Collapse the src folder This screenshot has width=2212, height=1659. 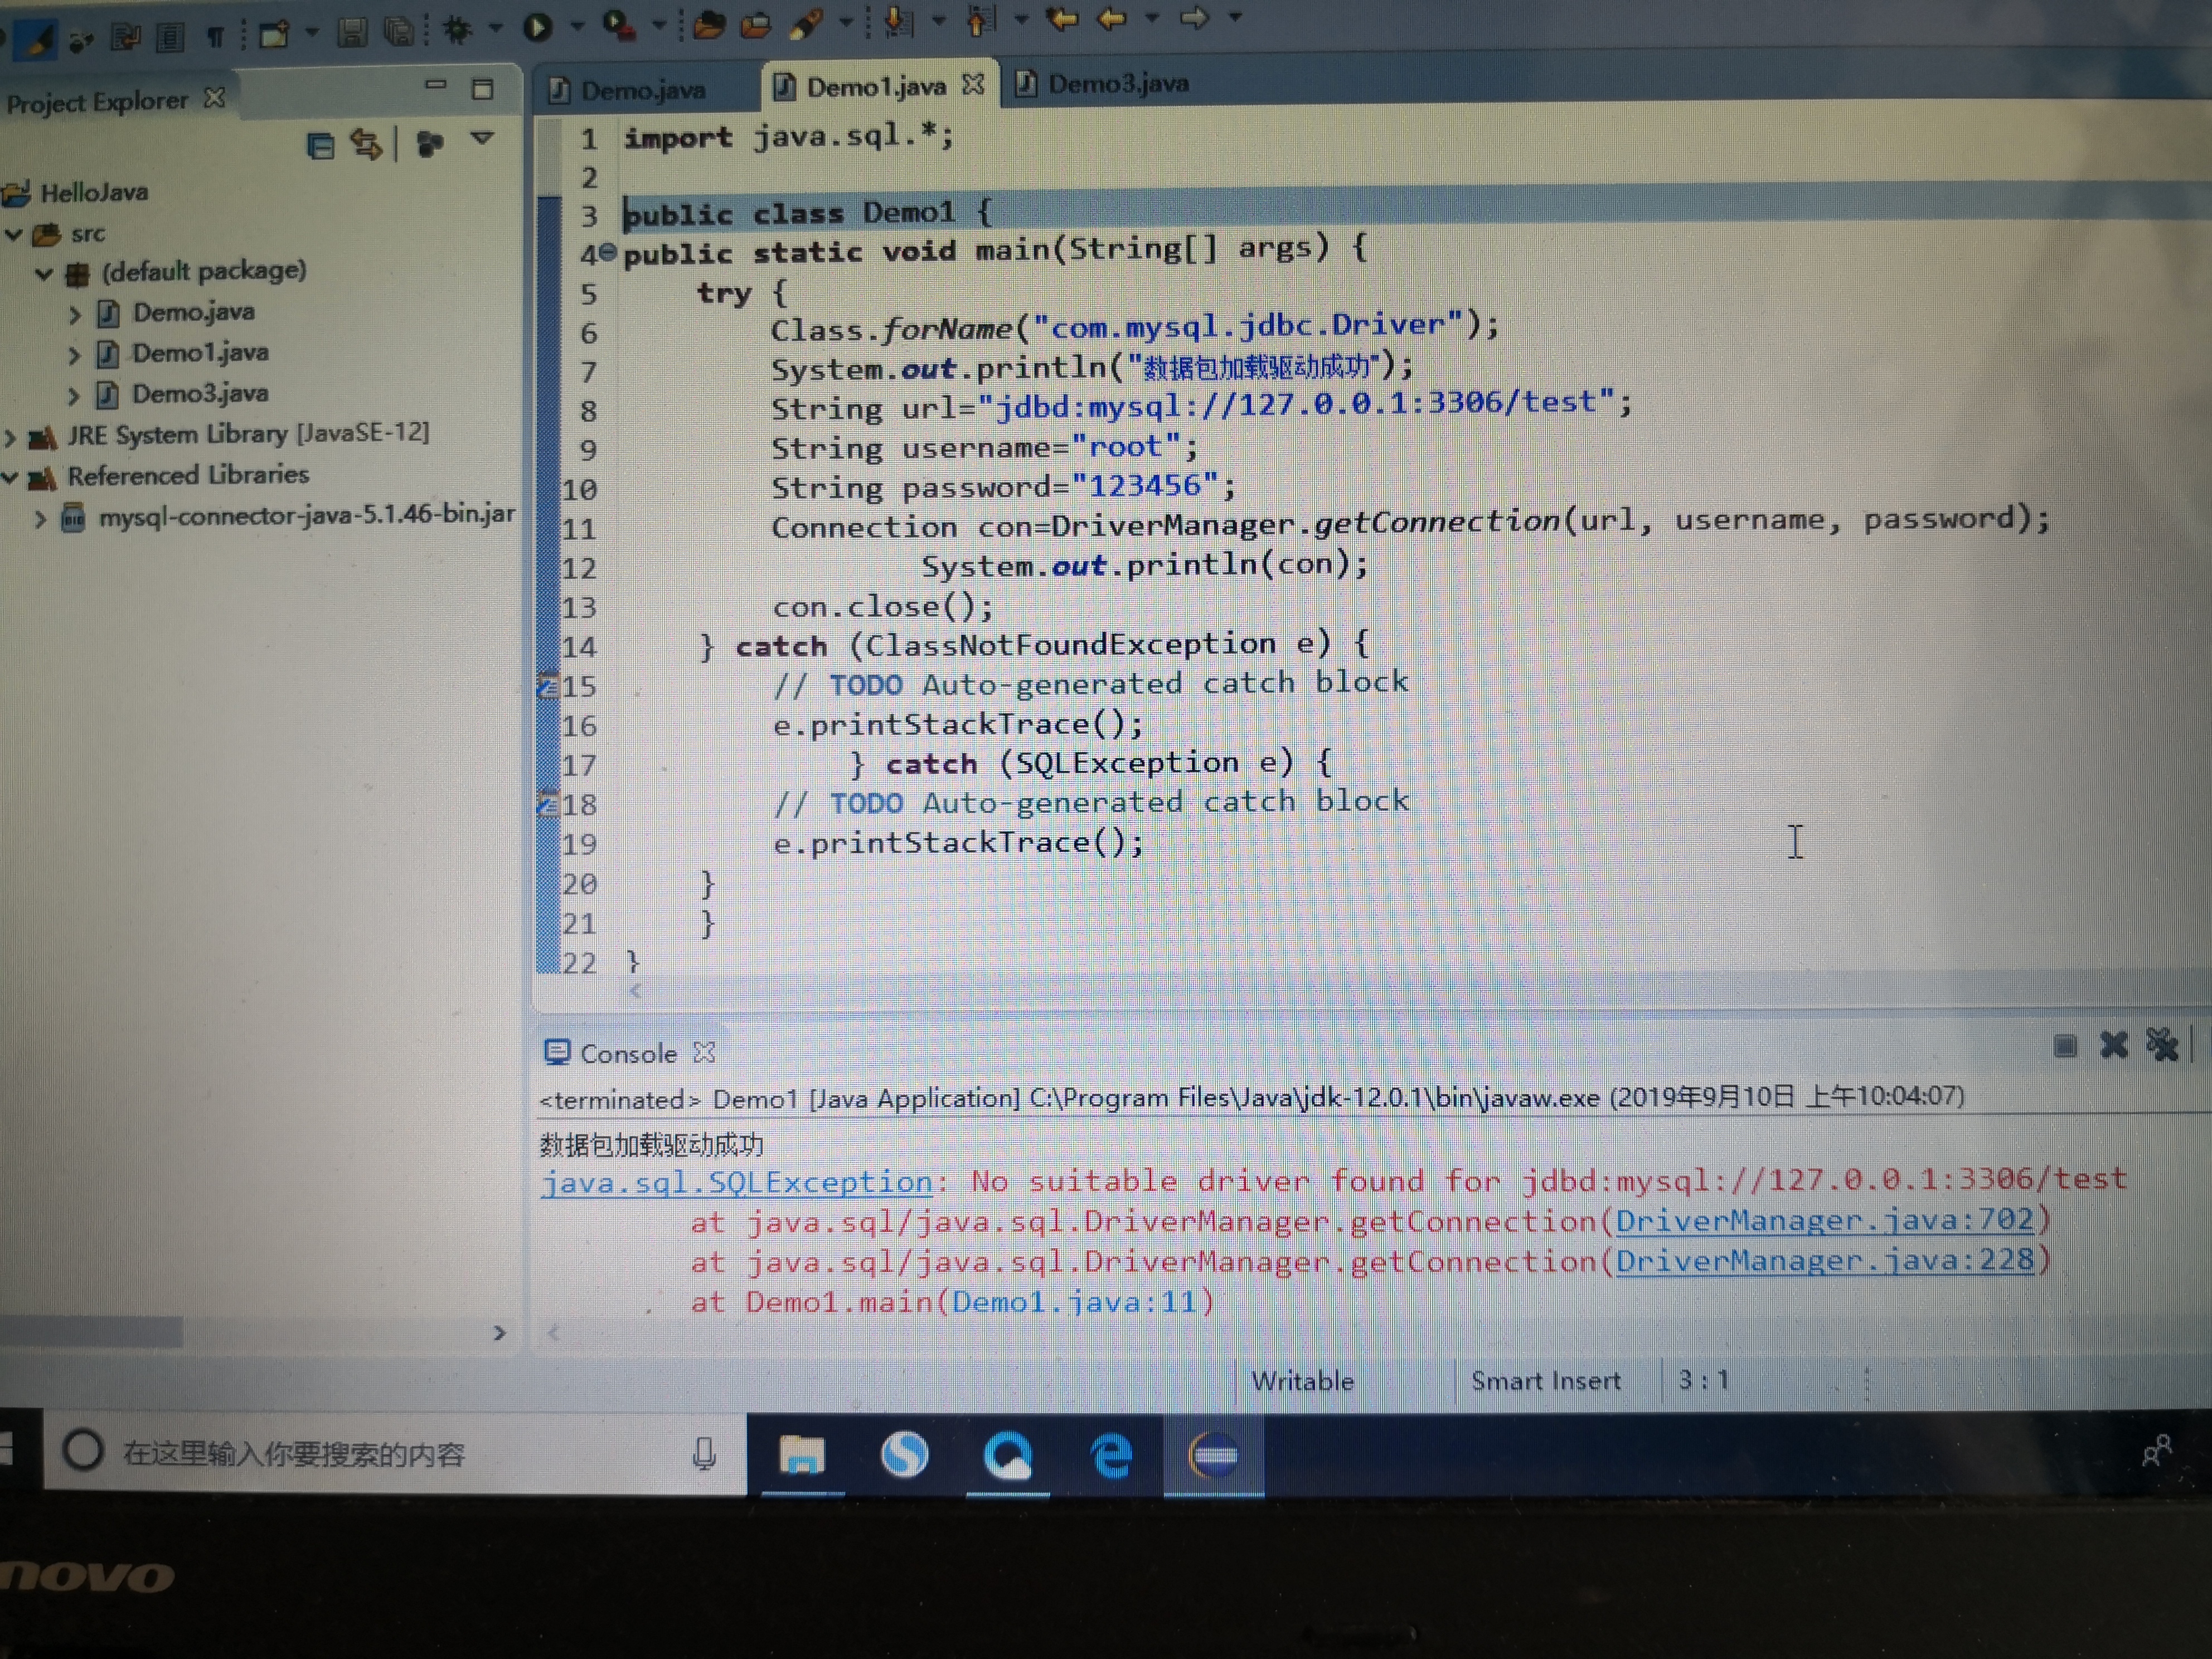click(14, 235)
